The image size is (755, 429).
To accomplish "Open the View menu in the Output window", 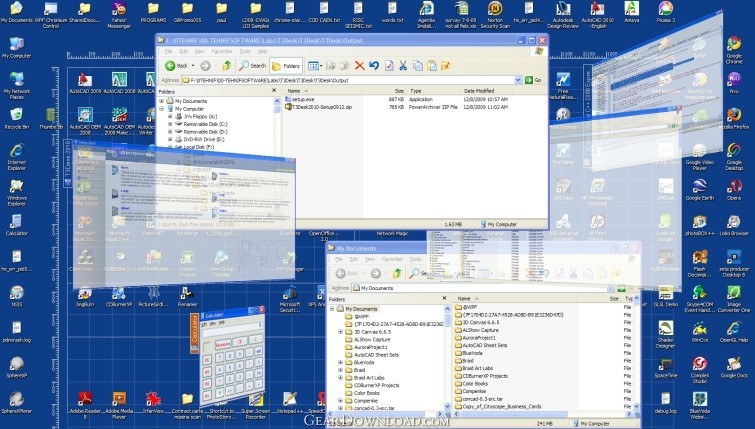I will point(199,51).
